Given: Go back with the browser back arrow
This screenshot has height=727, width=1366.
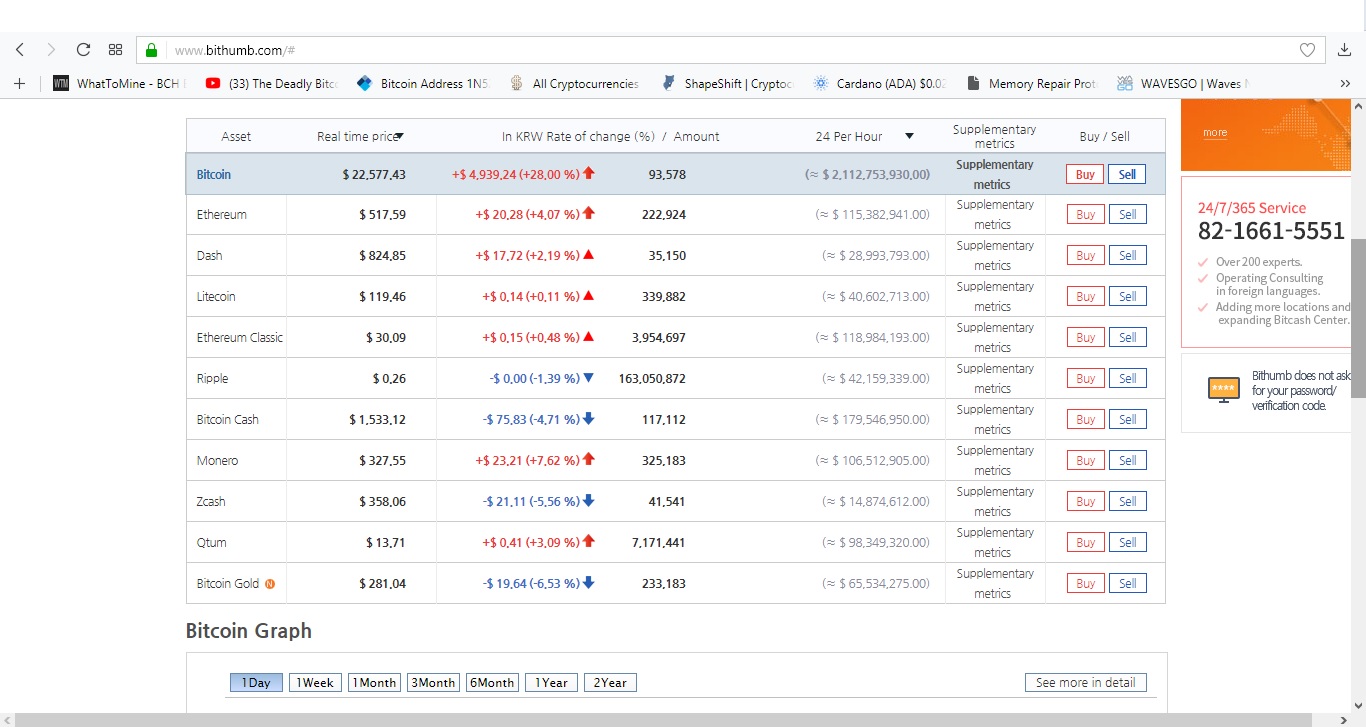Looking at the screenshot, I should click(x=20, y=50).
